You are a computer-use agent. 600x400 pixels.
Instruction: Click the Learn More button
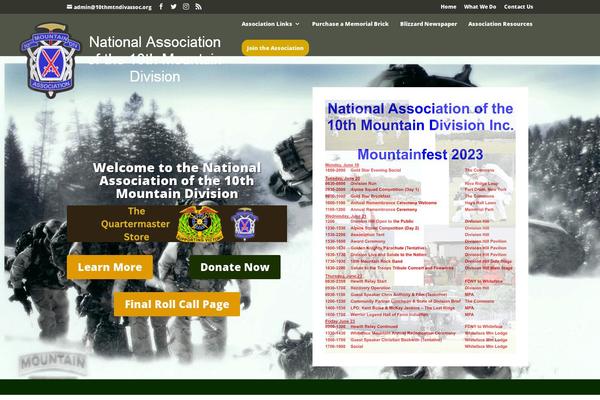[x=110, y=267]
